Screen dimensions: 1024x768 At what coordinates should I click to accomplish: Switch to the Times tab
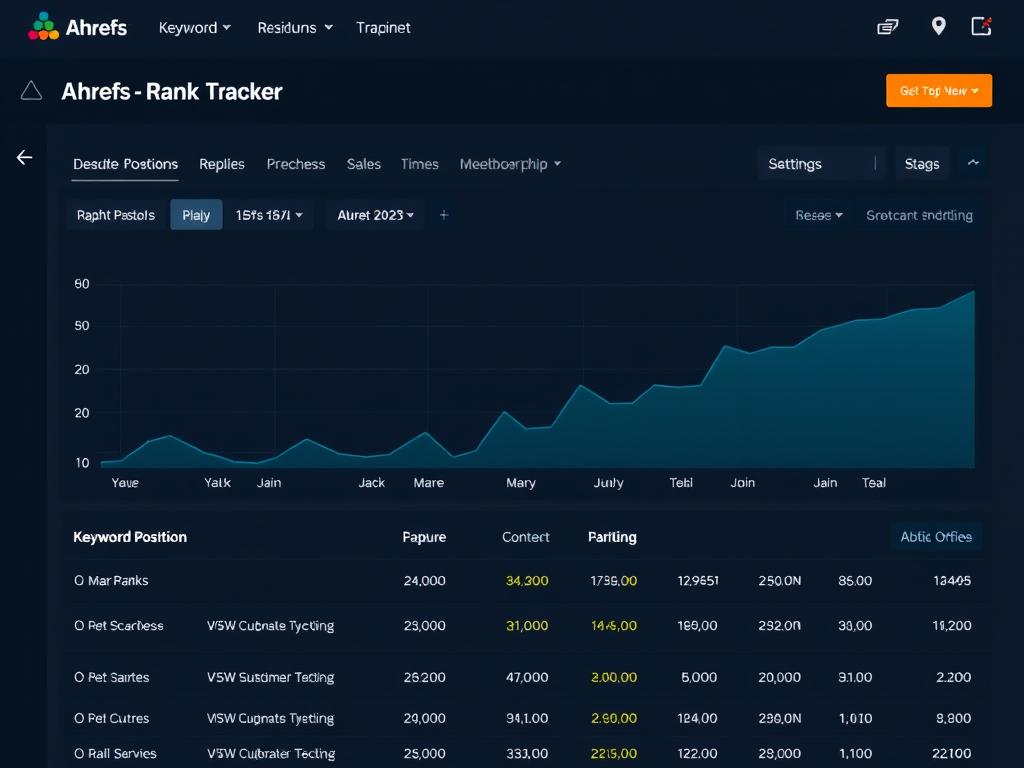[x=419, y=164]
